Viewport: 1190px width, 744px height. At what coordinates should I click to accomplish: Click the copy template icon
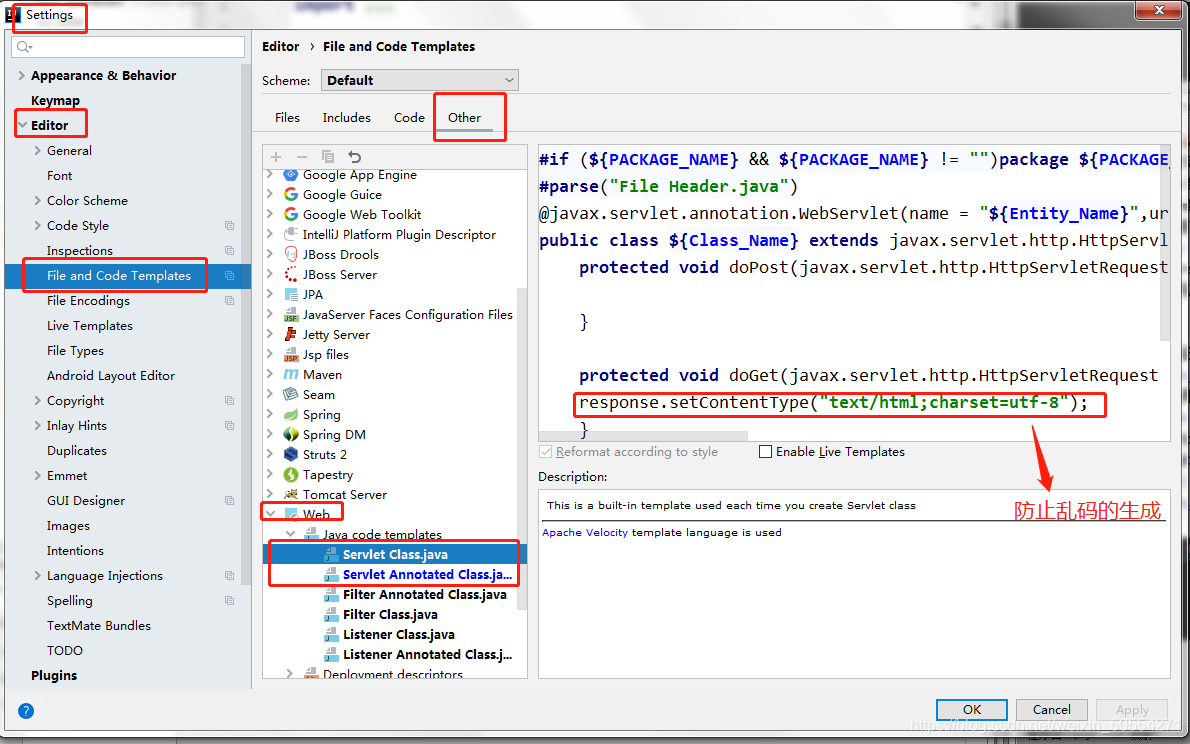(x=328, y=156)
